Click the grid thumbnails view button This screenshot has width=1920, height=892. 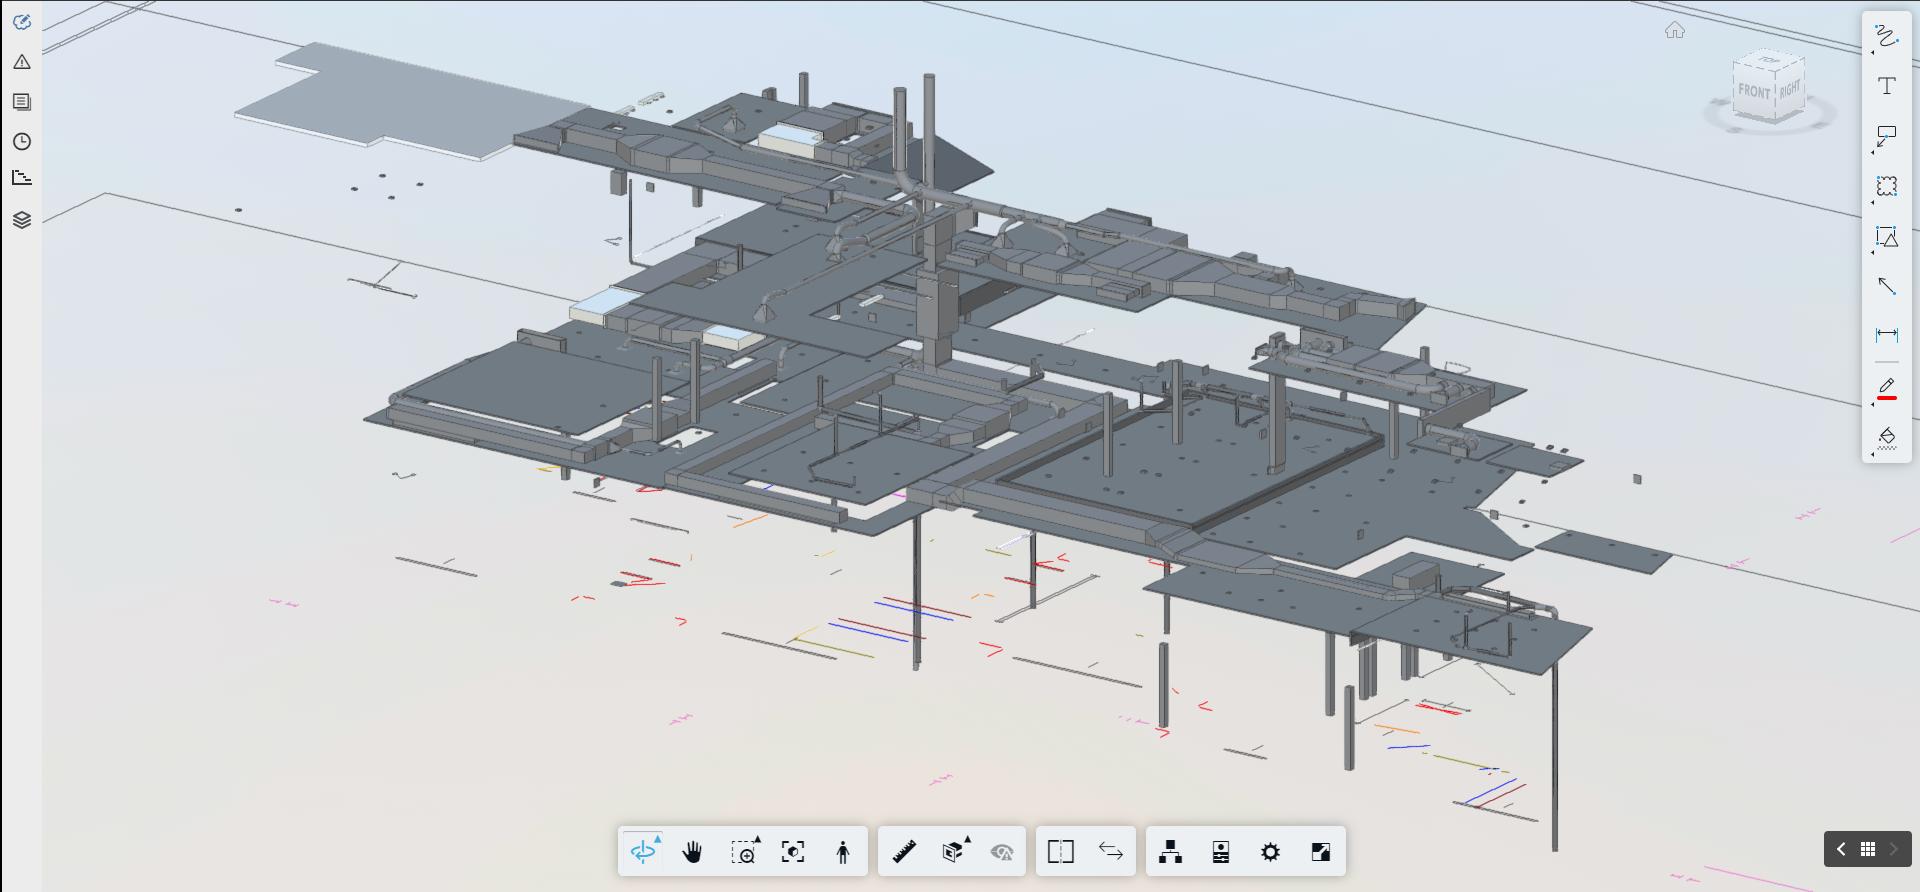1867,849
